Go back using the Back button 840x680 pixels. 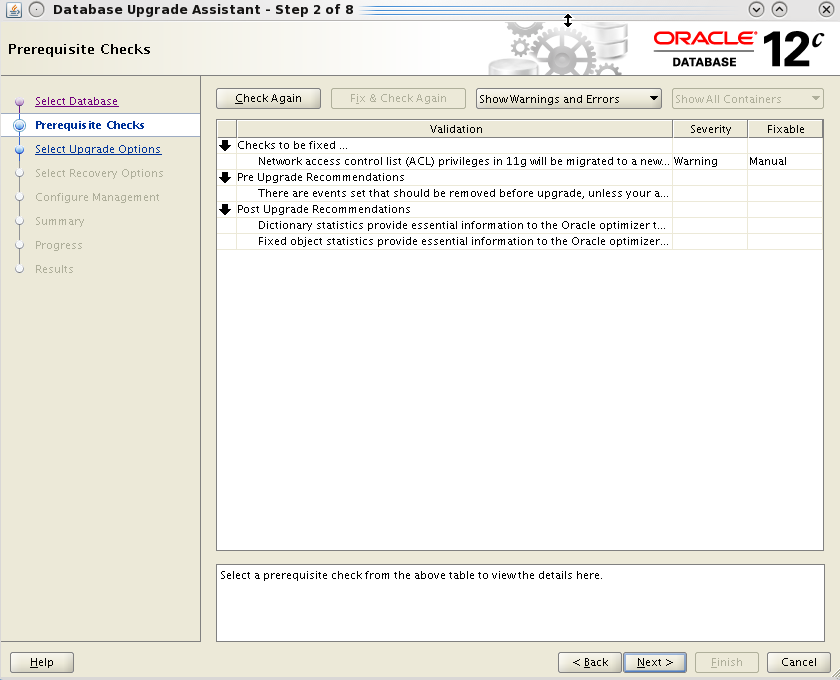click(589, 662)
